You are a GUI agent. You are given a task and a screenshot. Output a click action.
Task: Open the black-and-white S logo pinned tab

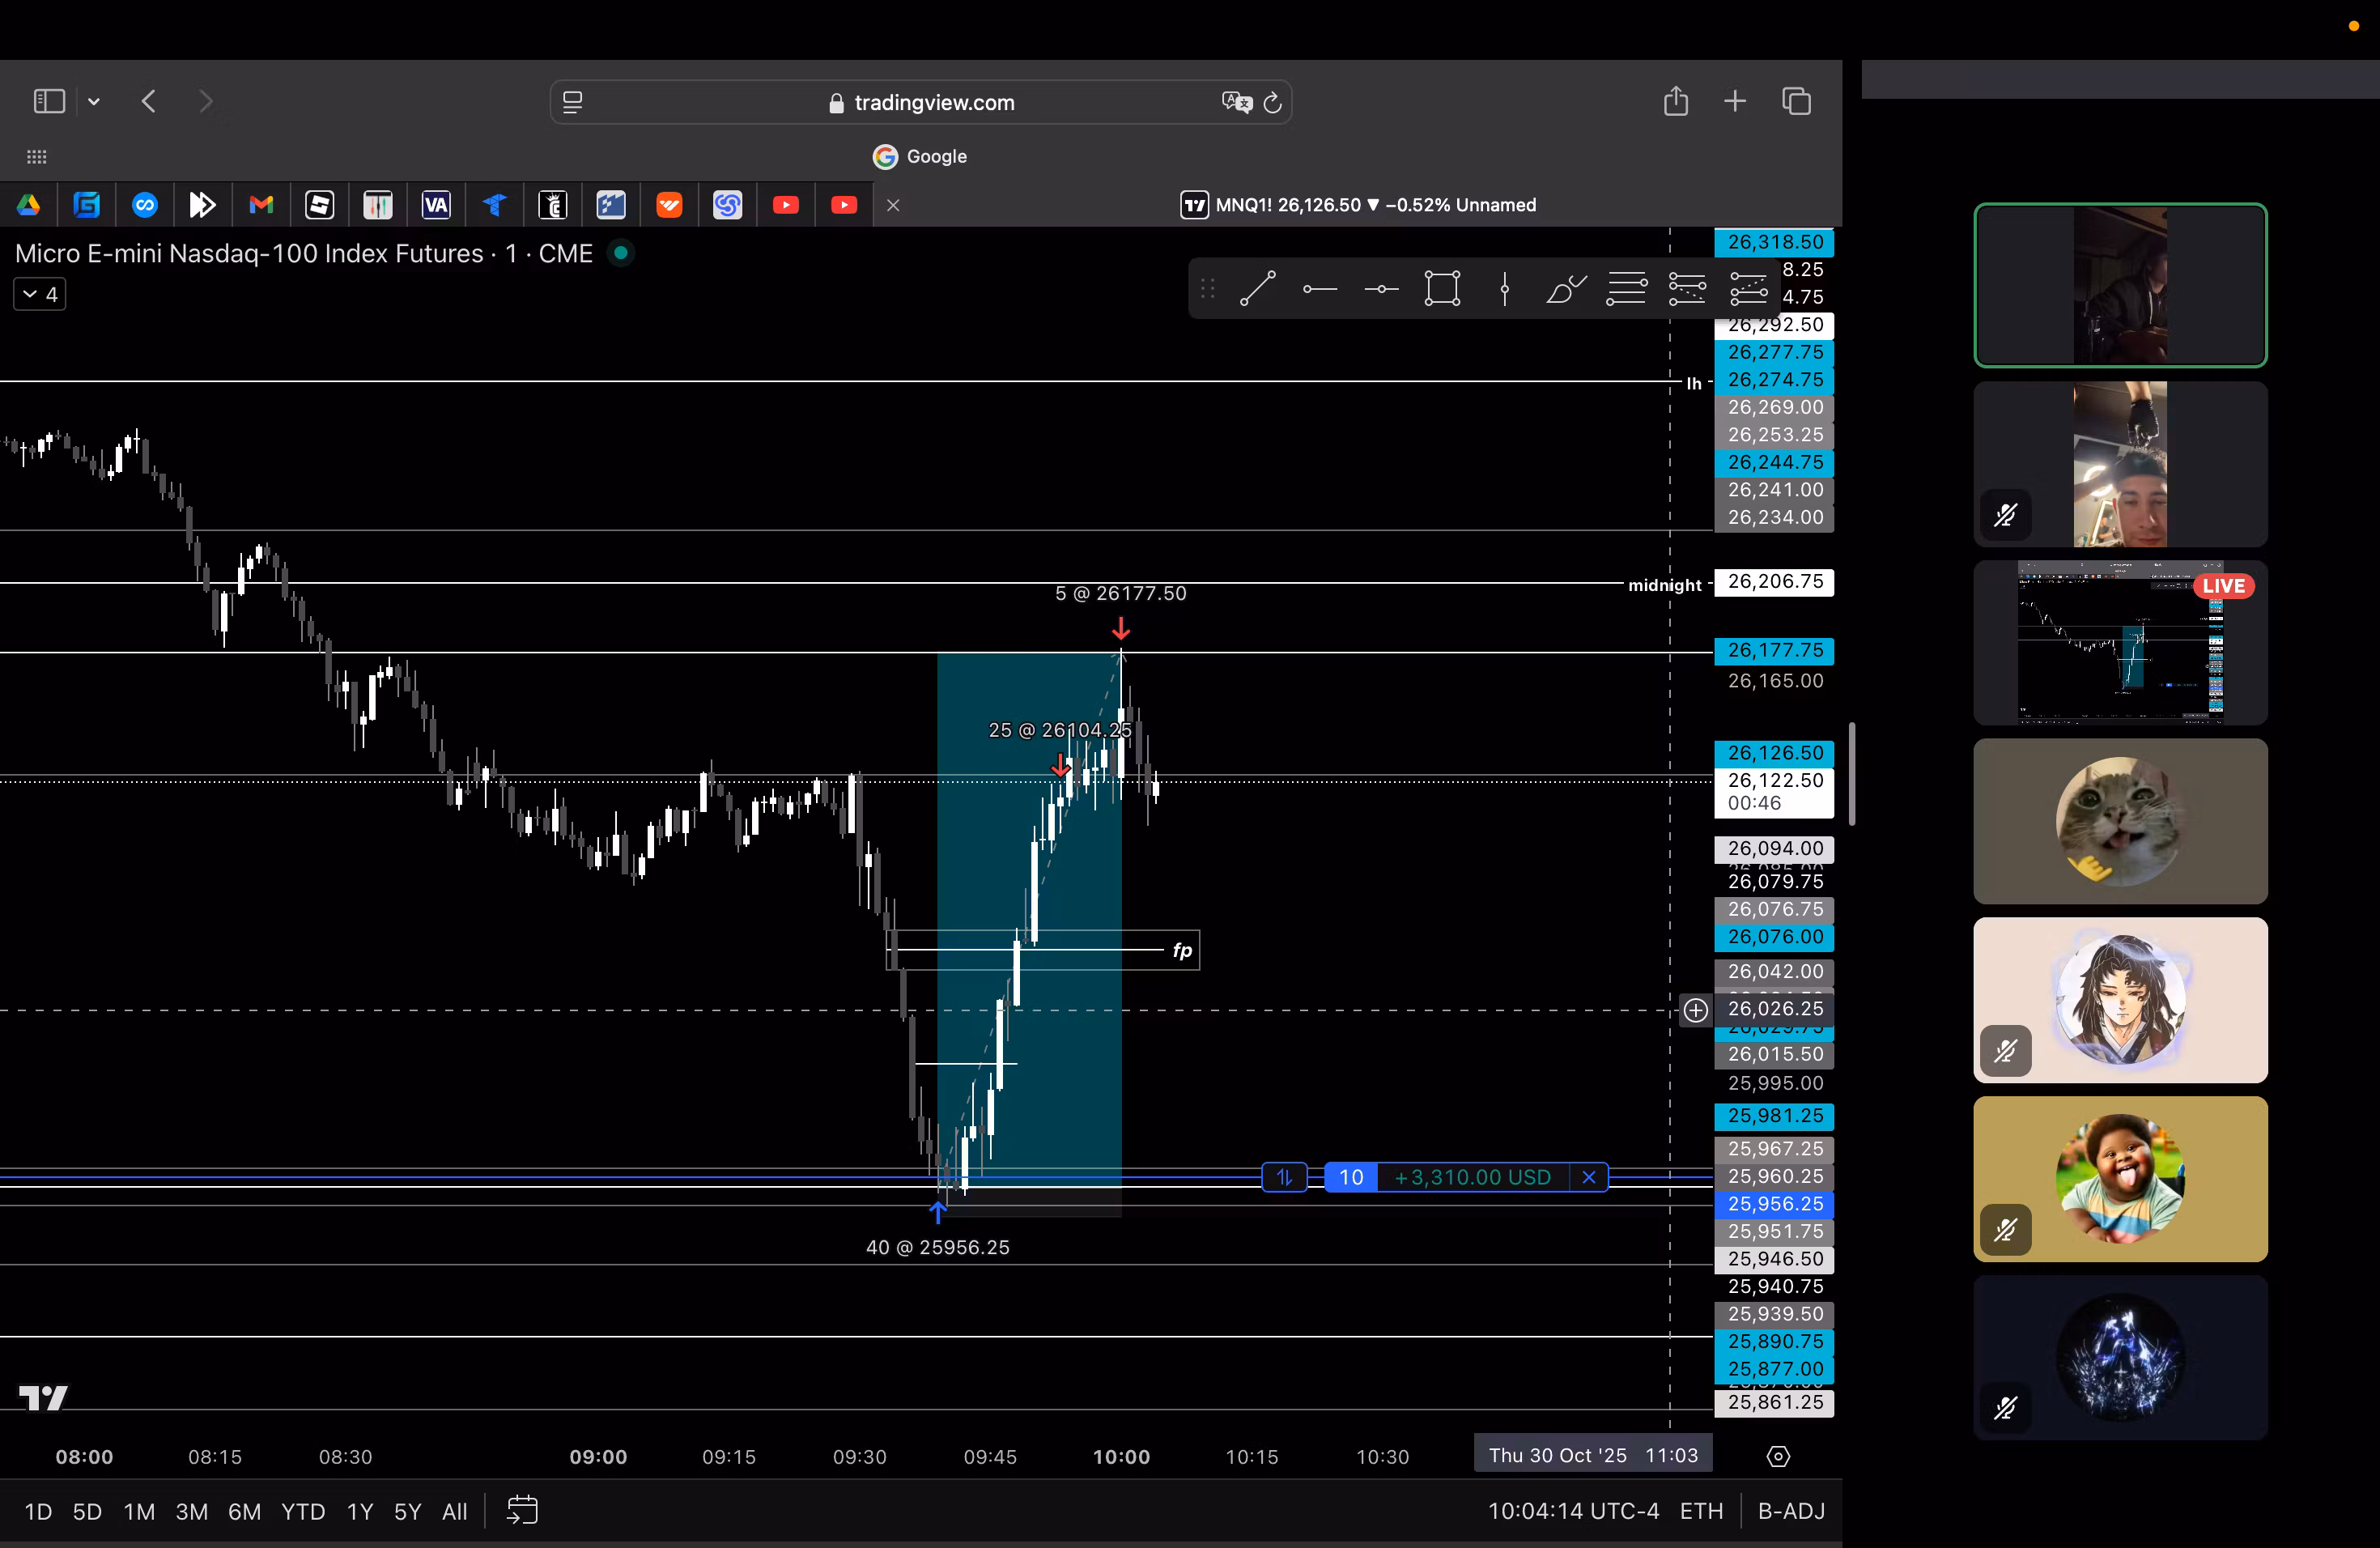pos(320,205)
